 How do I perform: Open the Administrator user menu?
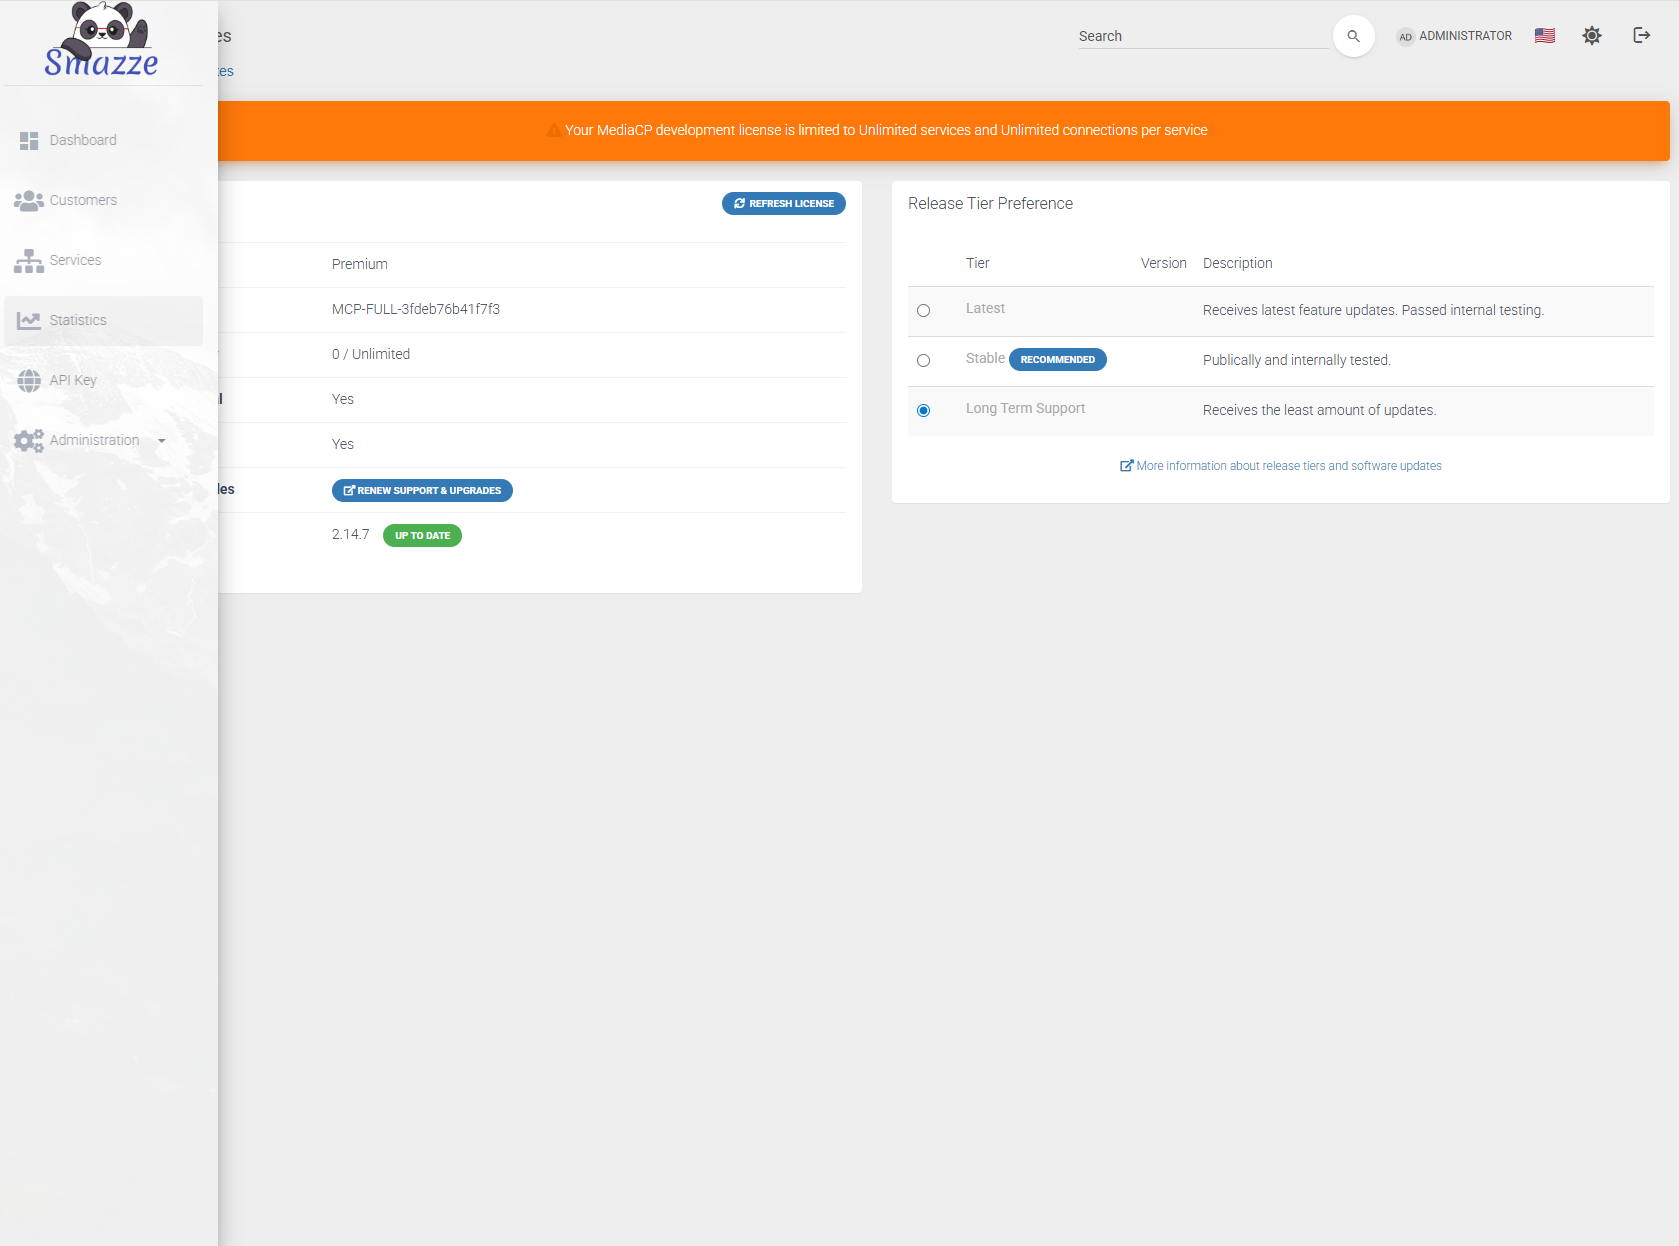point(1455,36)
